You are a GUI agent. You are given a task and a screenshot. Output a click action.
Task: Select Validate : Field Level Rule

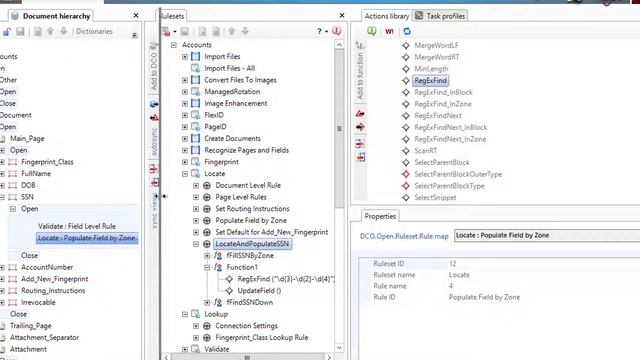coord(77,226)
